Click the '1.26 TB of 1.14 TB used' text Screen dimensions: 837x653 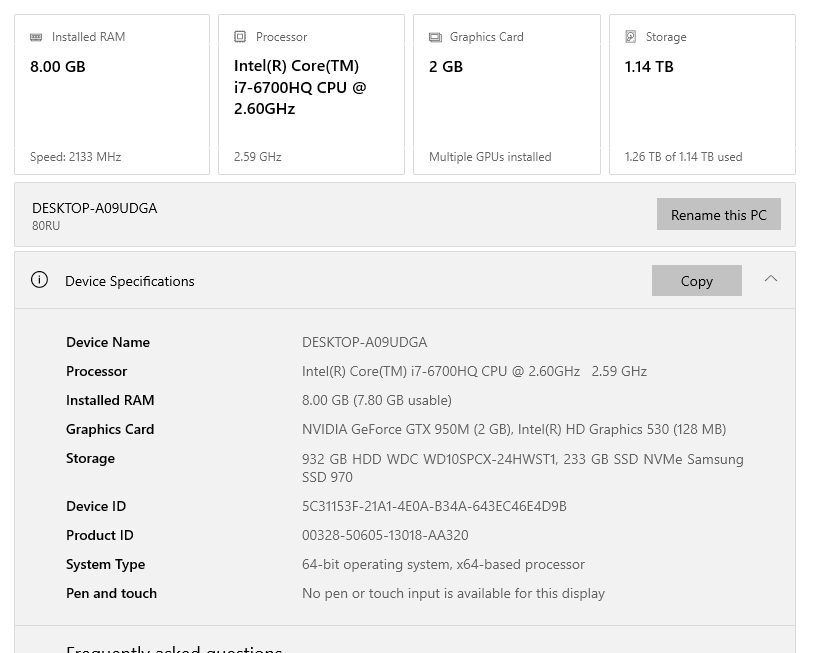(x=683, y=157)
